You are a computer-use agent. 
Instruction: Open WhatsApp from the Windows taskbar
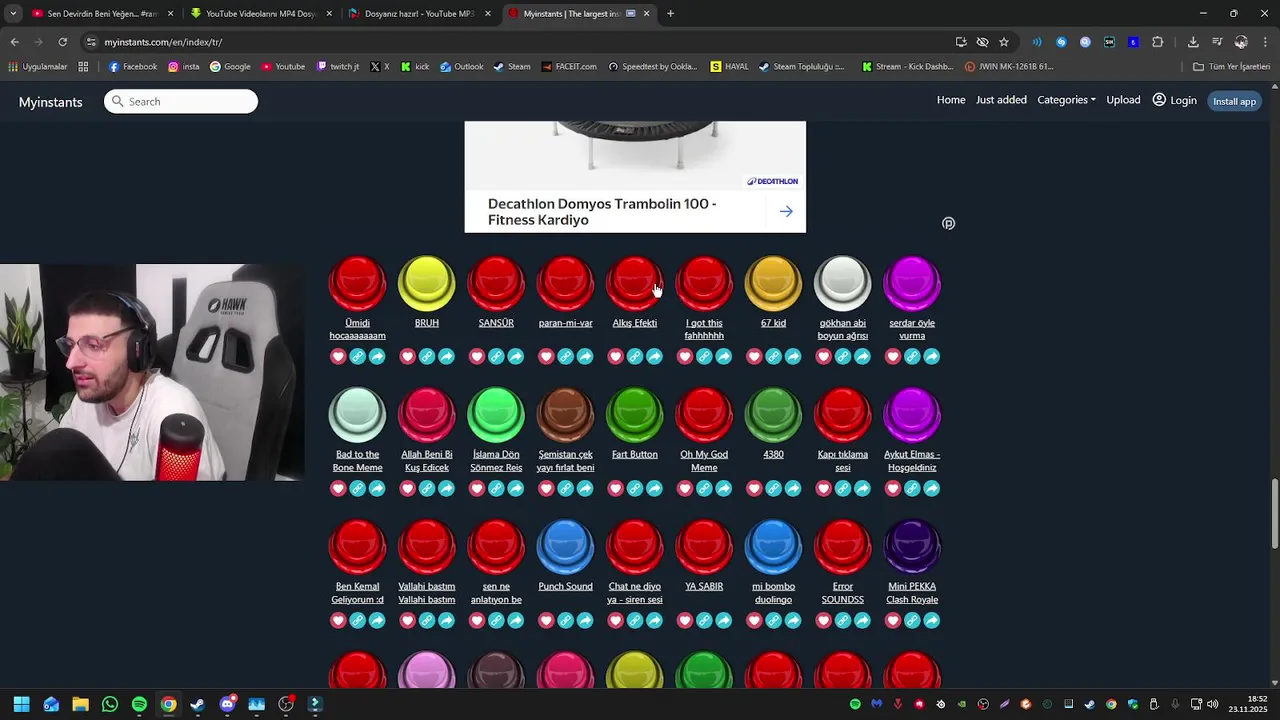pyautogui.click(x=110, y=704)
